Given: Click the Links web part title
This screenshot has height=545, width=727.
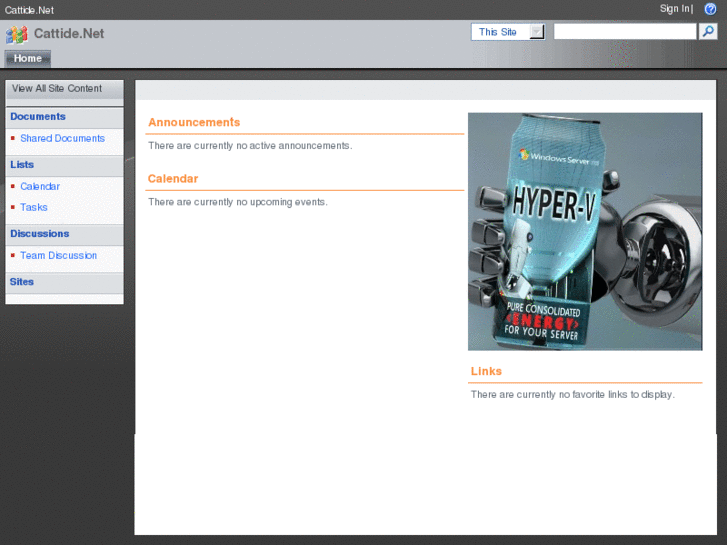Looking at the screenshot, I should 486,372.
